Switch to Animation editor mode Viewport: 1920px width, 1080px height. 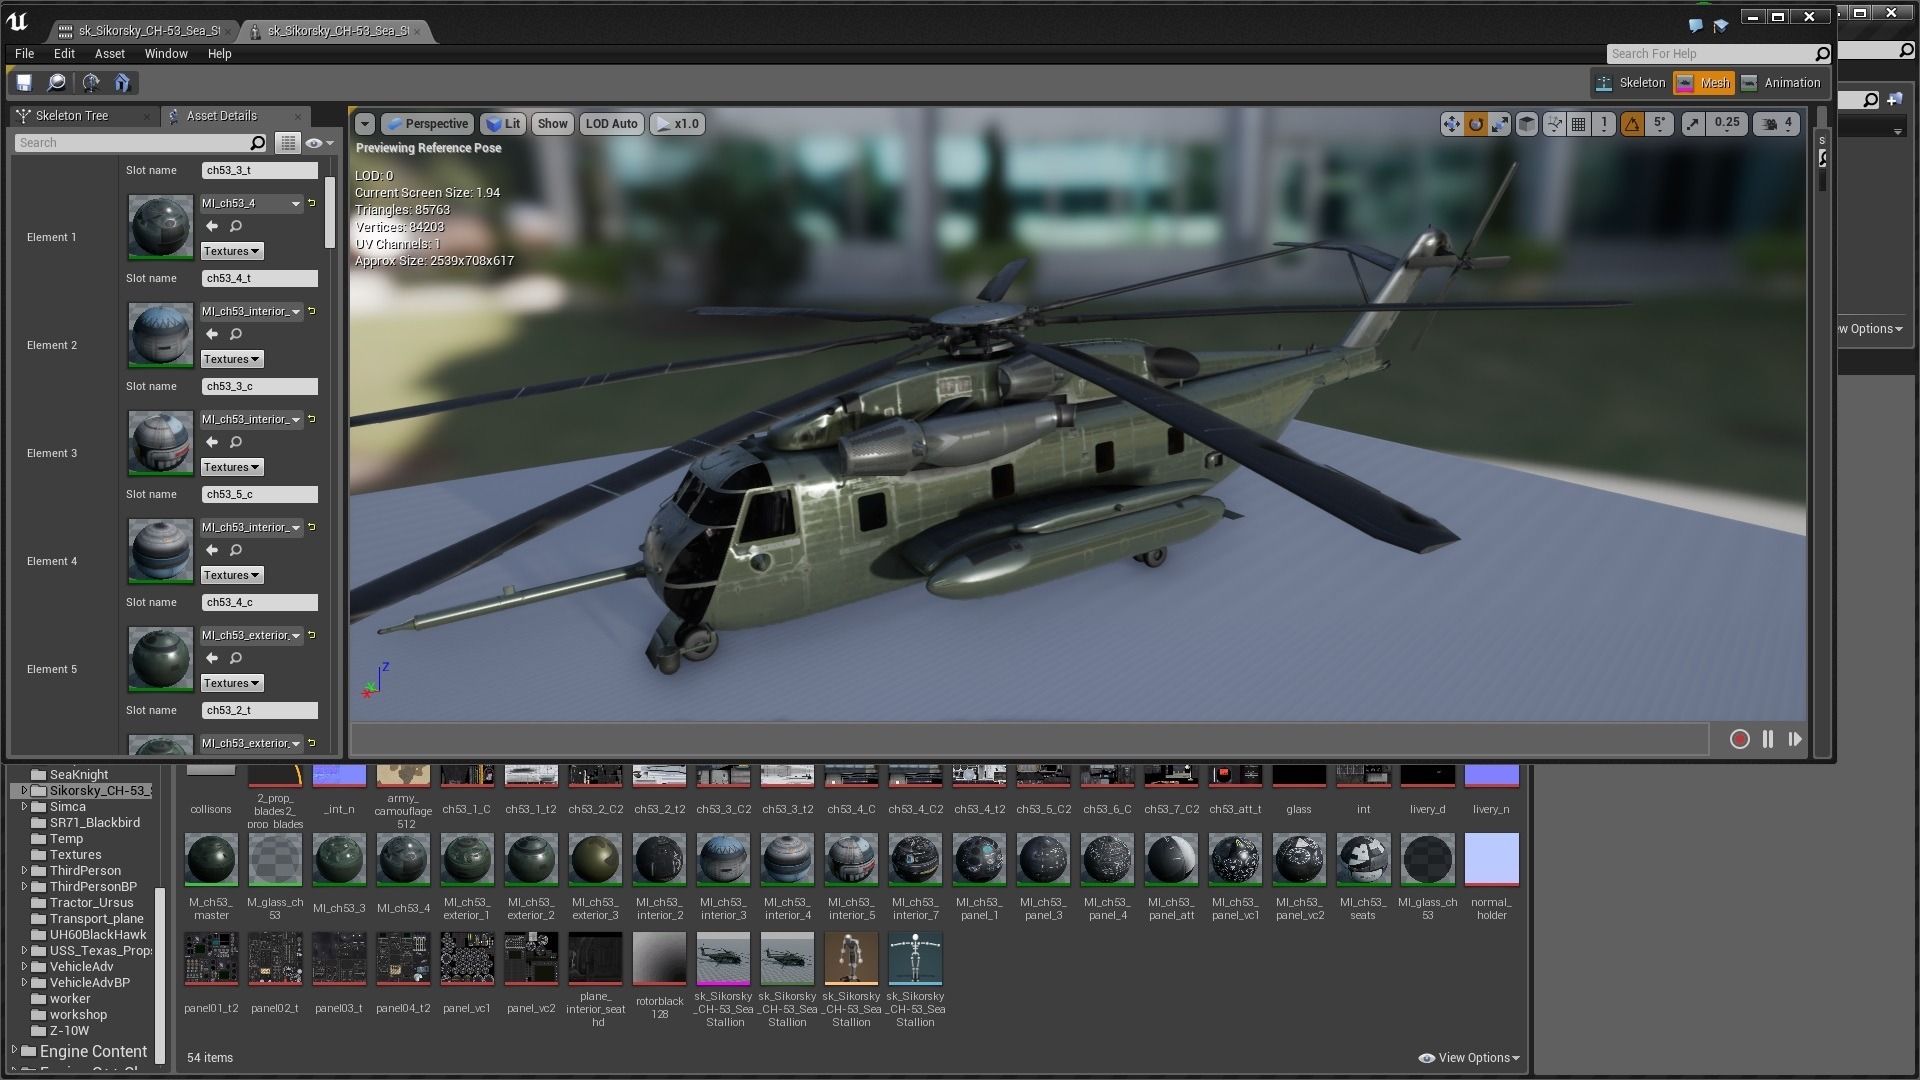point(1780,83)
